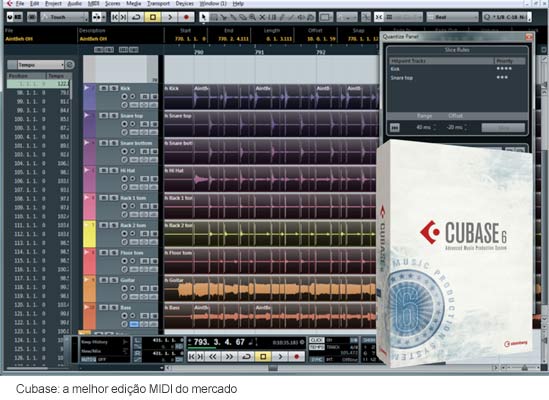Select the Range Selection tool in toolbar
The width and height of the screenshot is (549, 400).
tap(214, 17)
